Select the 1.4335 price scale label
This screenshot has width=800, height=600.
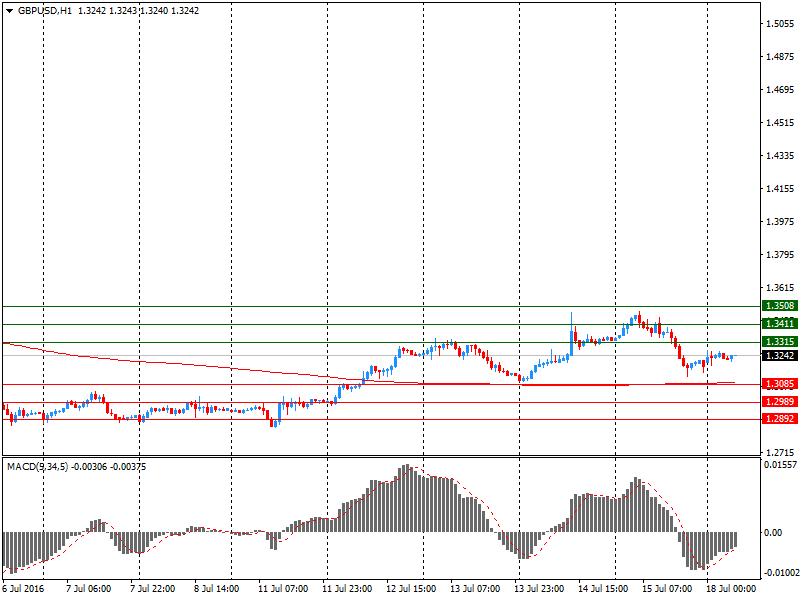(780, 156)
